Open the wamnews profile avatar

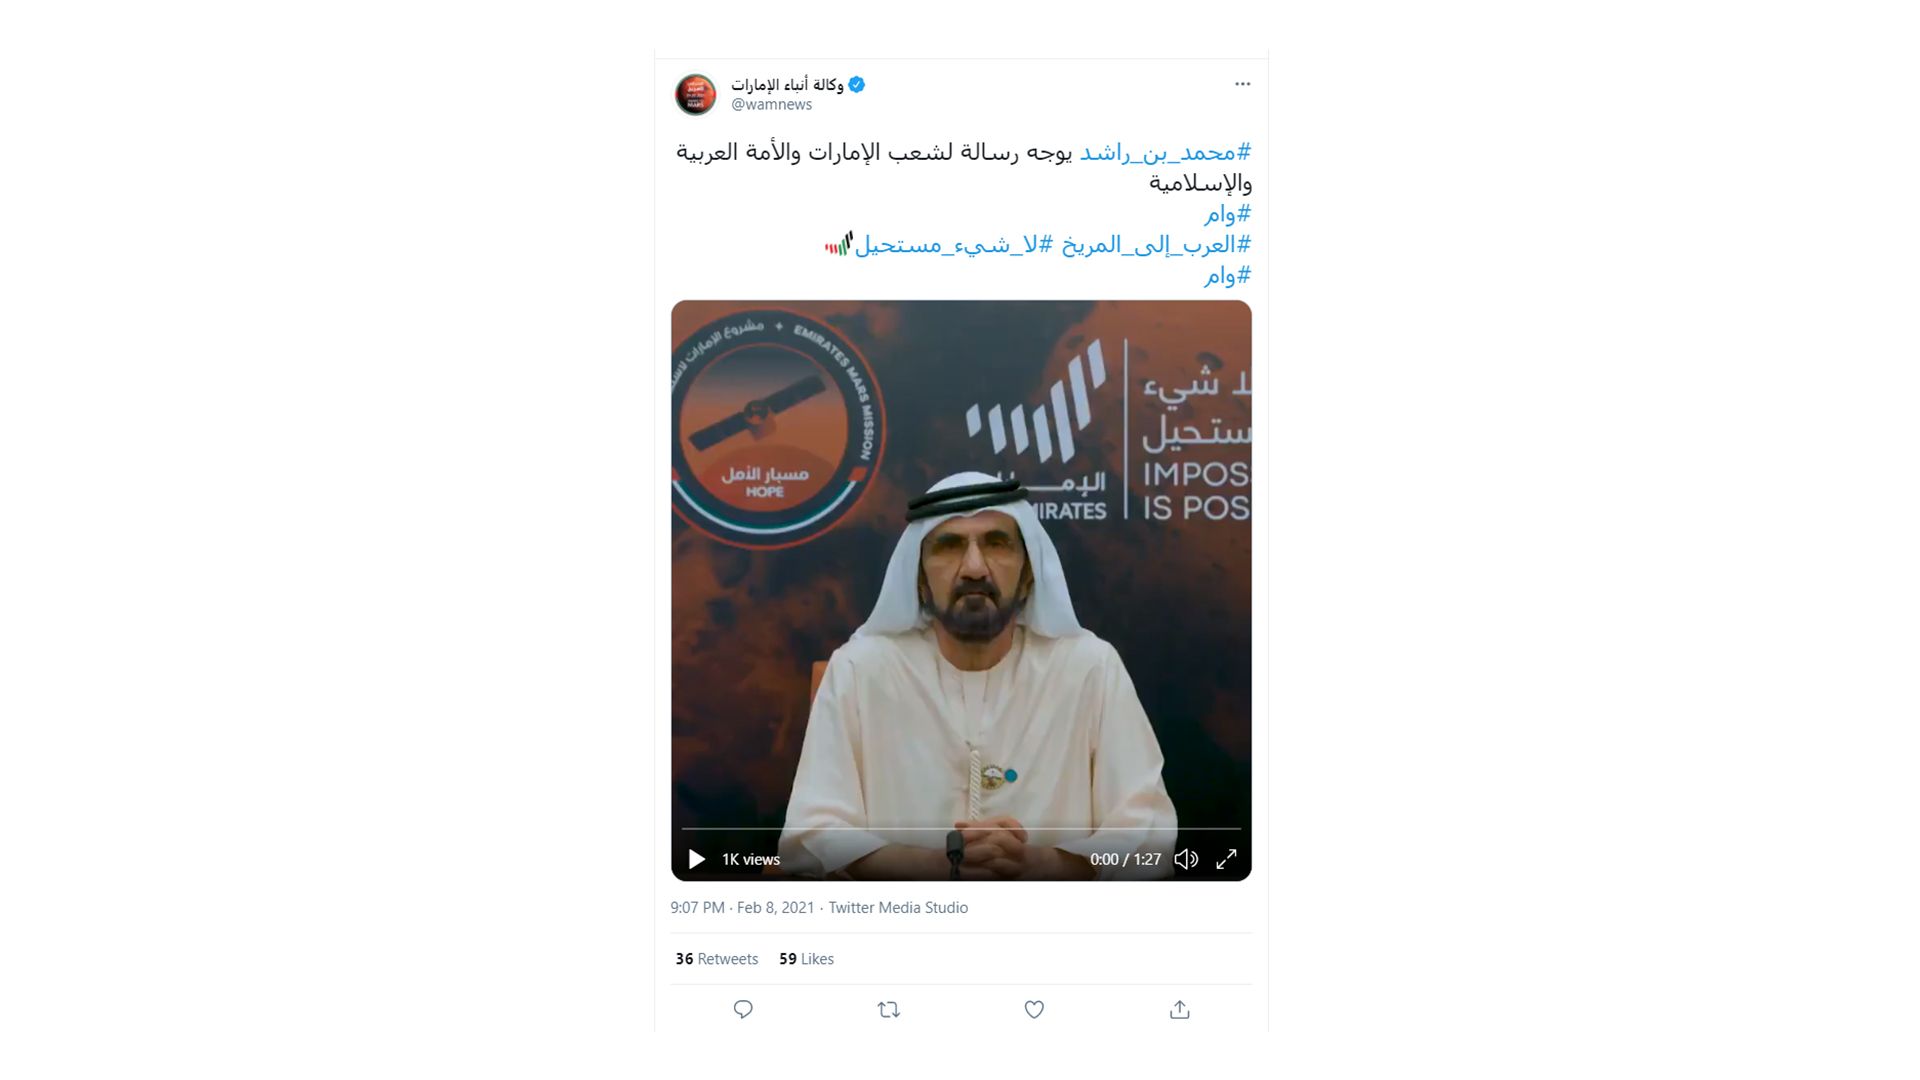pos(695,94)
